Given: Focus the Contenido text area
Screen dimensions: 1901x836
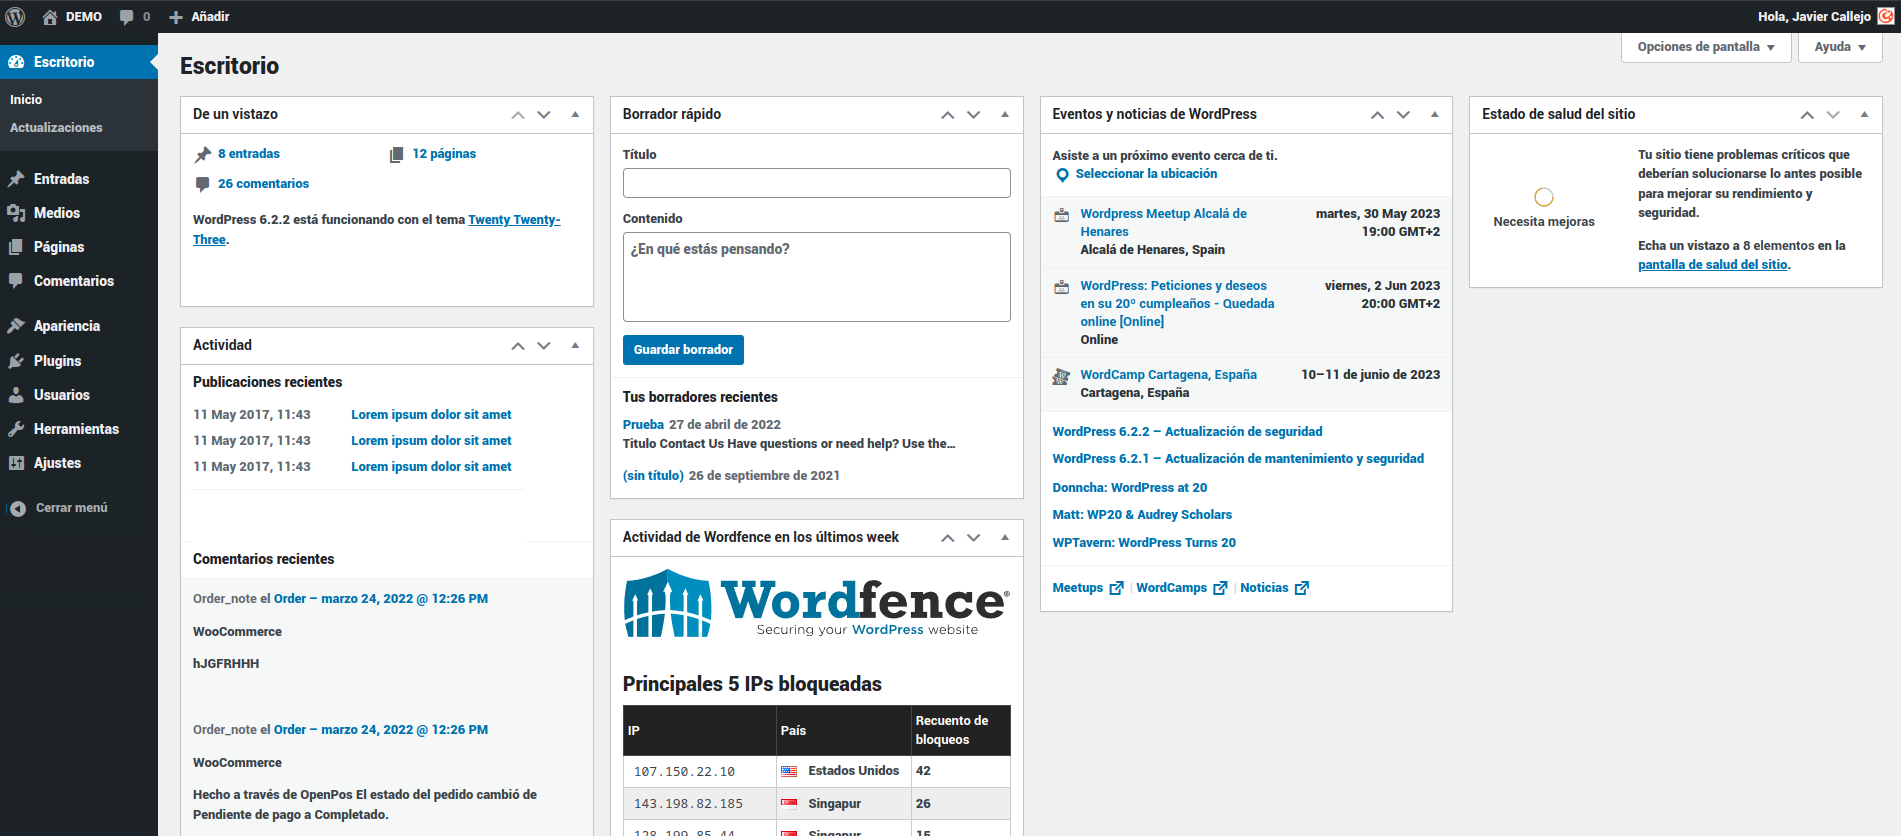Looking at the screenshot, I should pyautogui.click(x=817, y=277).
